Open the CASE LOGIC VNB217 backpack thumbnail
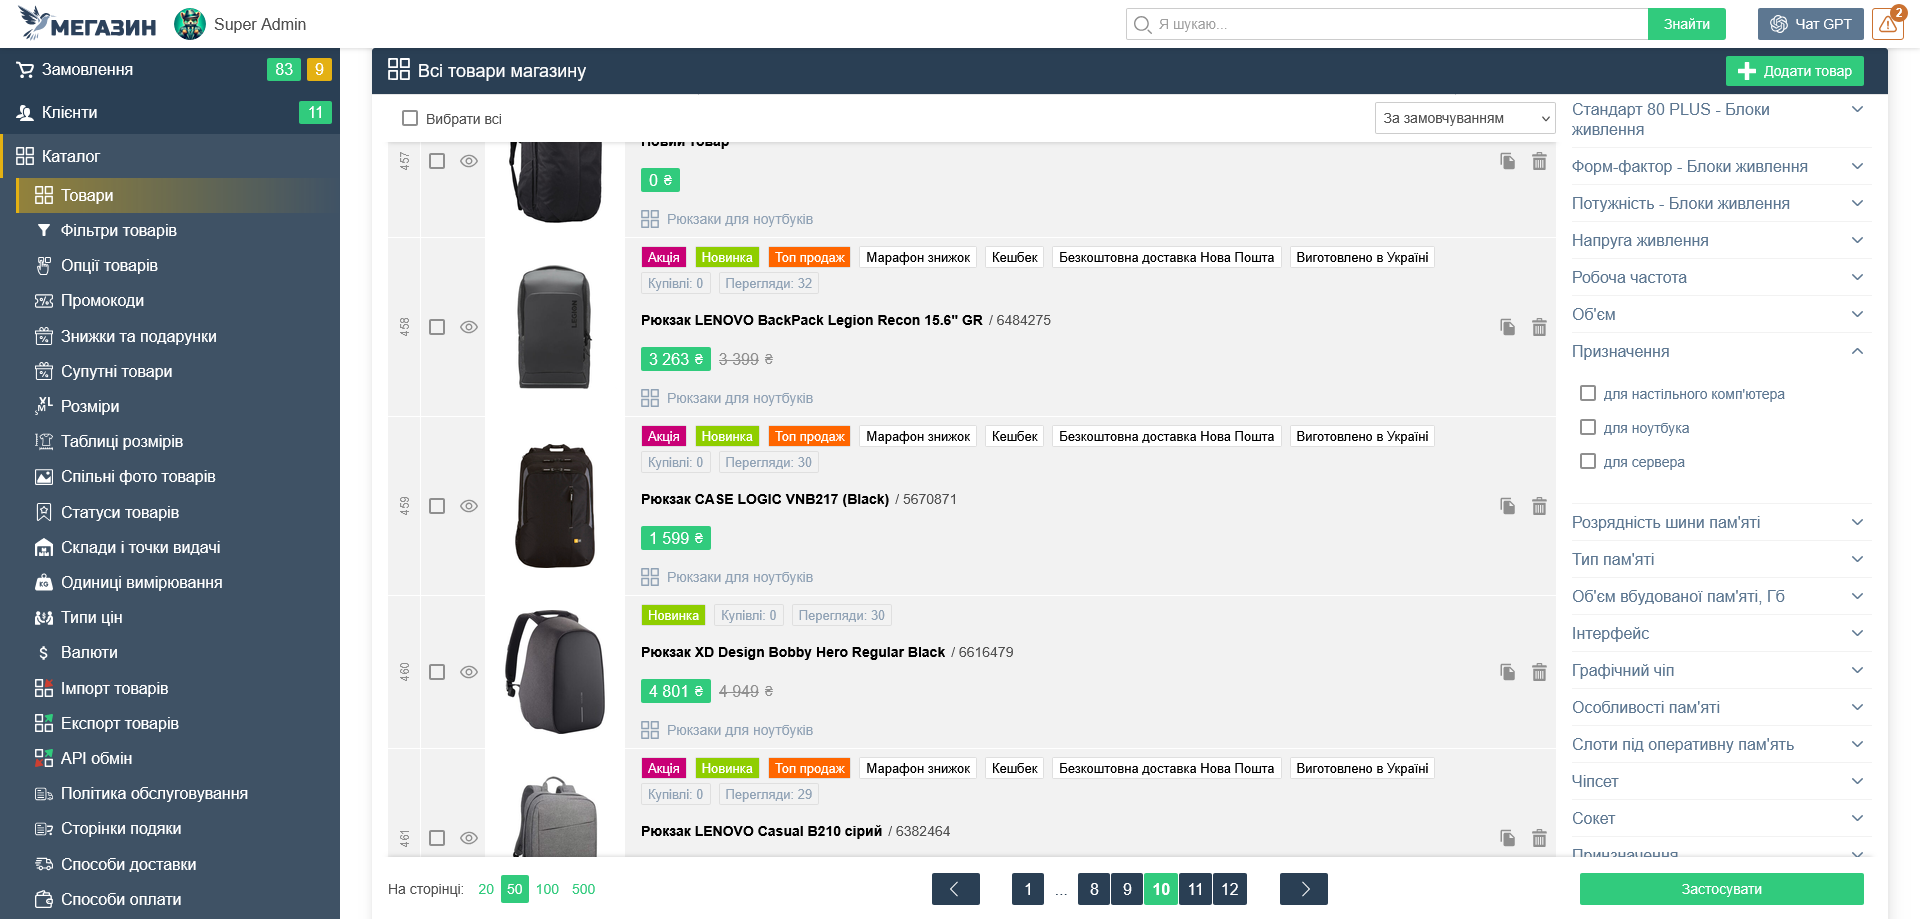The width and height of the screenshot is (1920, 919). click(555, 506)
